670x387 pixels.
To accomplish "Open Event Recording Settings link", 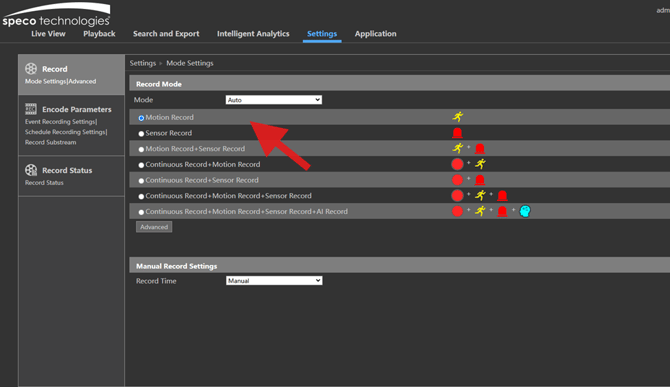I will pos(61,122).
